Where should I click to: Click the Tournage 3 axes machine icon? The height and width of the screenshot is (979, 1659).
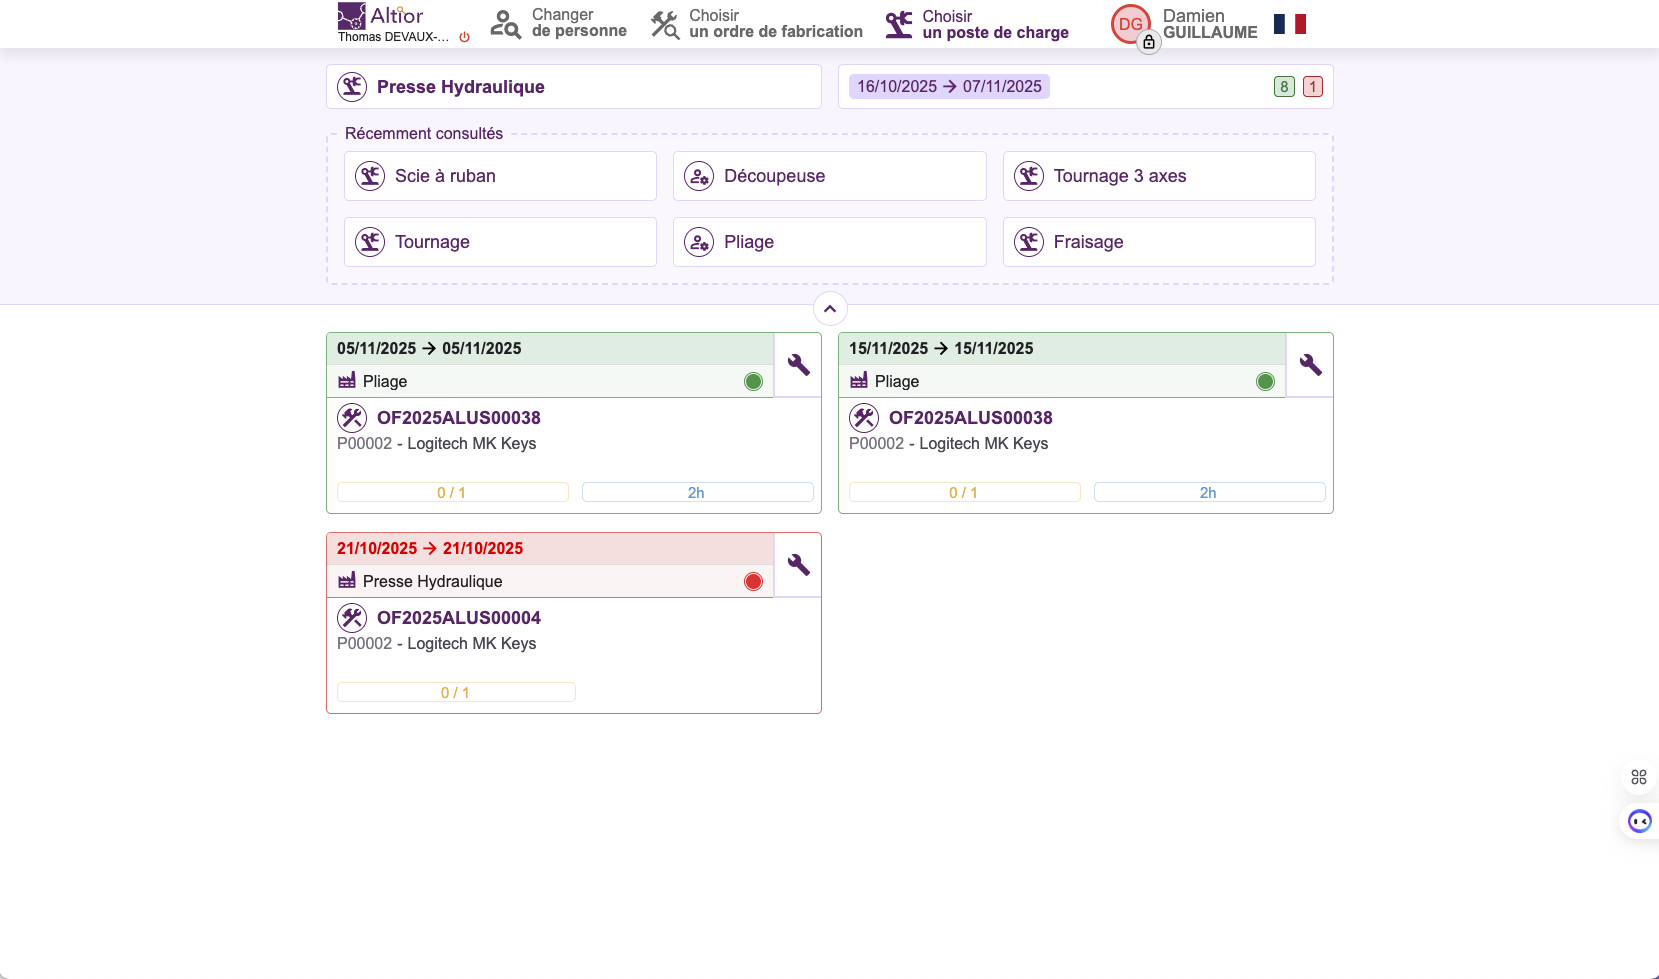coord(1029,176)
